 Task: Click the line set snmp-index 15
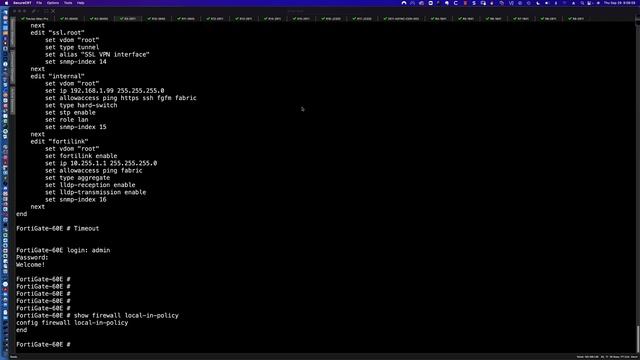pyautogui.click(x=76, y=127)
